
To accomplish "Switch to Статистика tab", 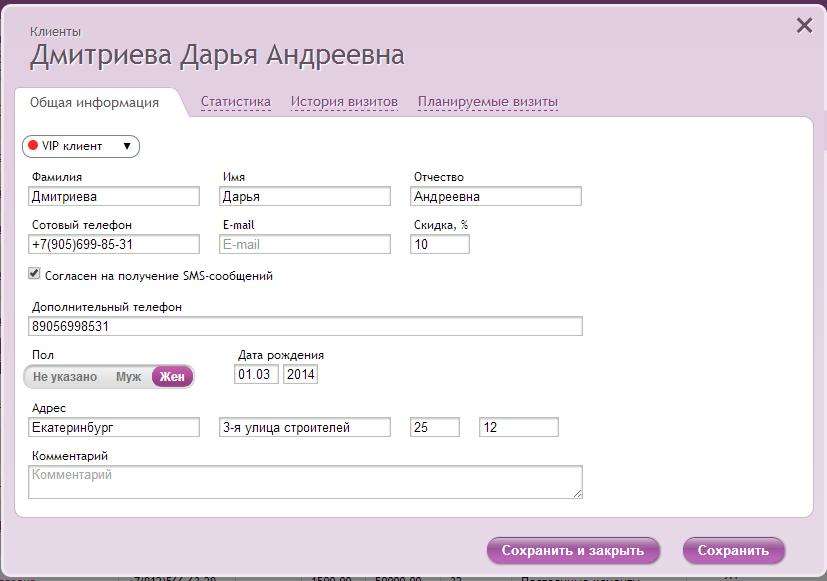I will [236, 102].
